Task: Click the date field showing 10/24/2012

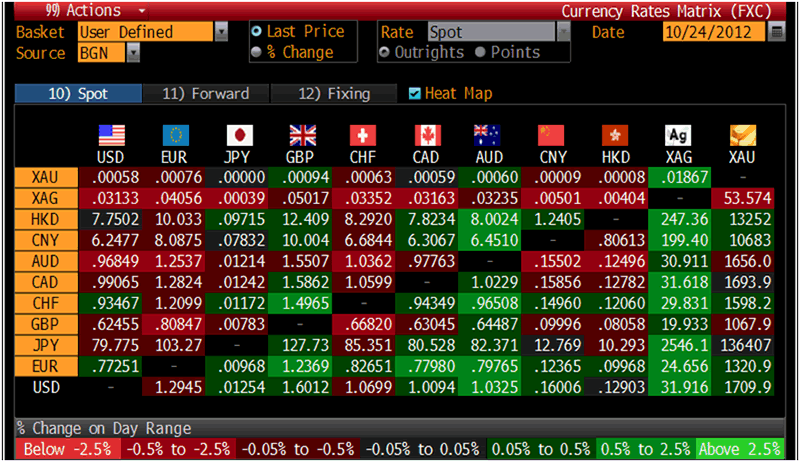Action: tap(713, 32)
